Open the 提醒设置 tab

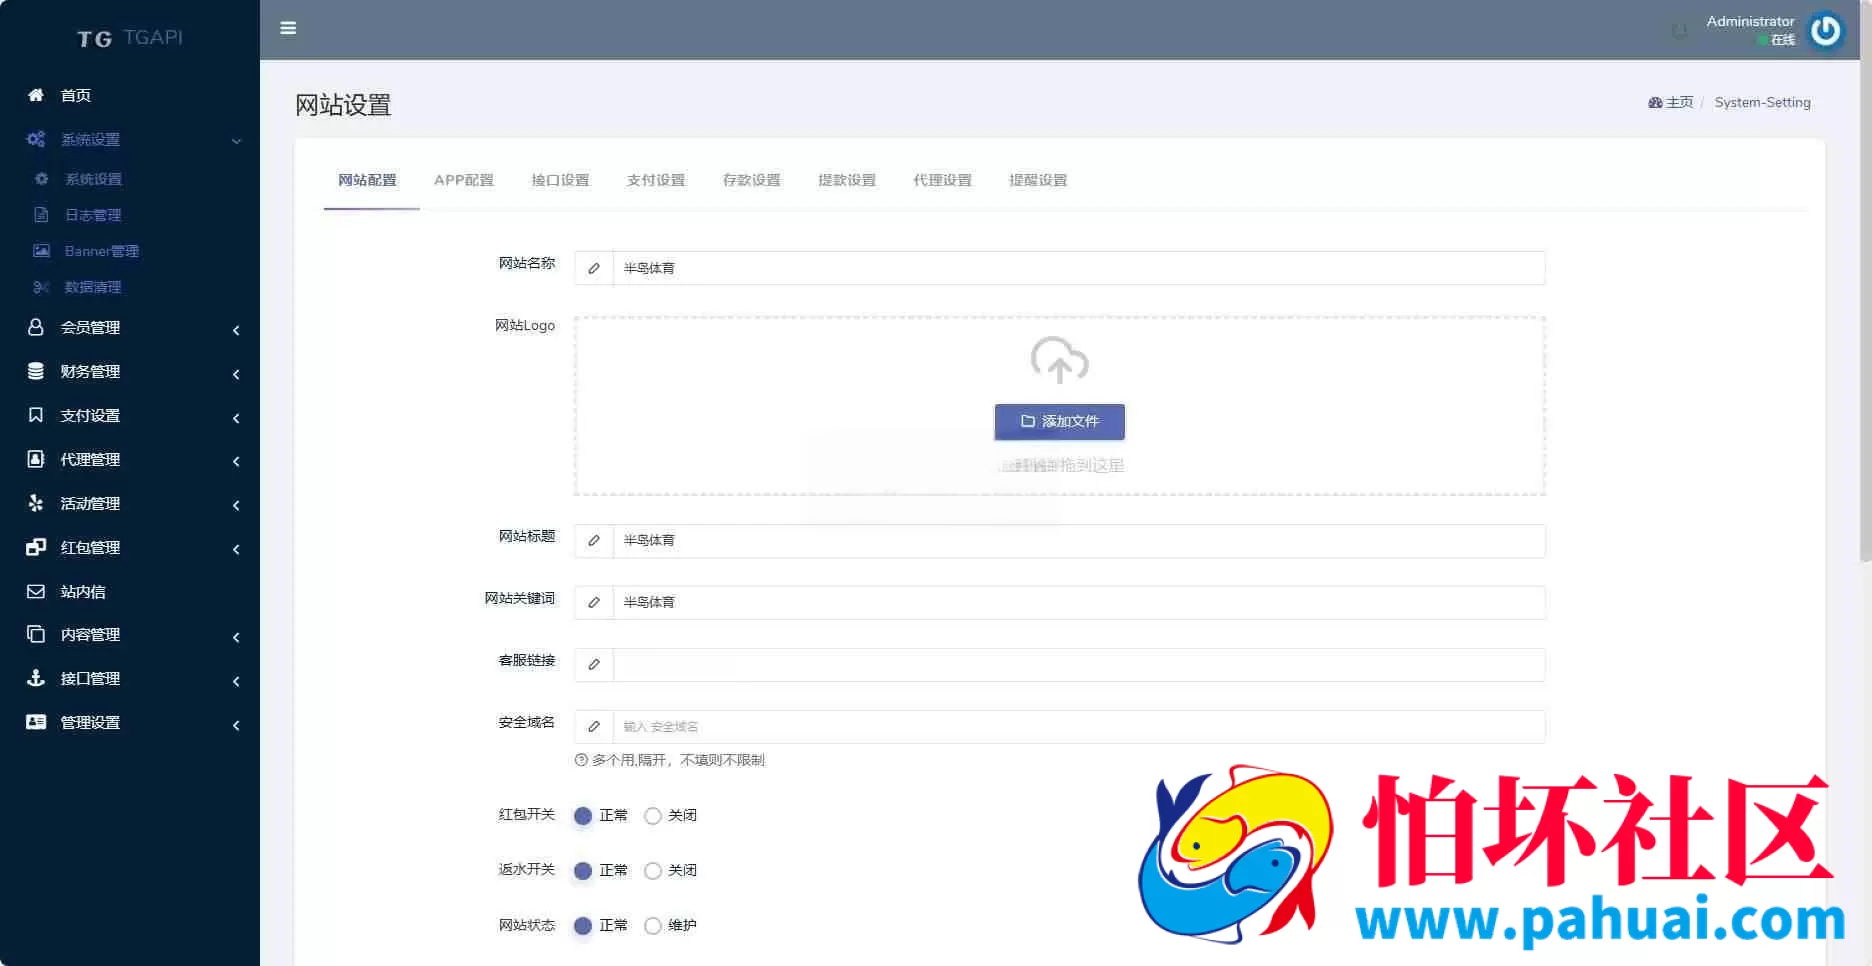pos(1038,180)
